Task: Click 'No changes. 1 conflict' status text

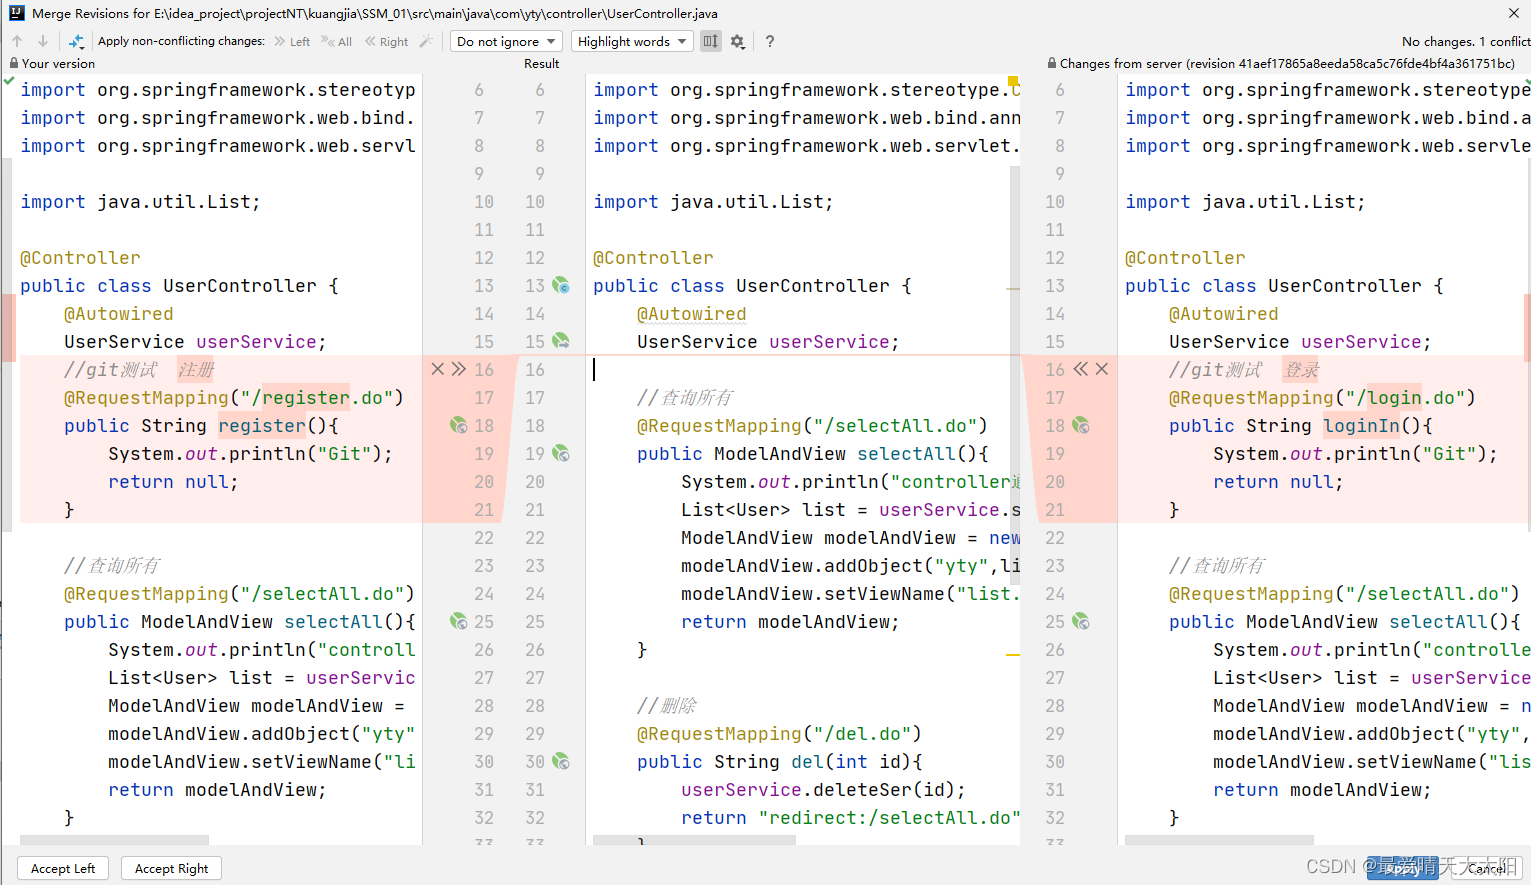Action: (1465, 41)
